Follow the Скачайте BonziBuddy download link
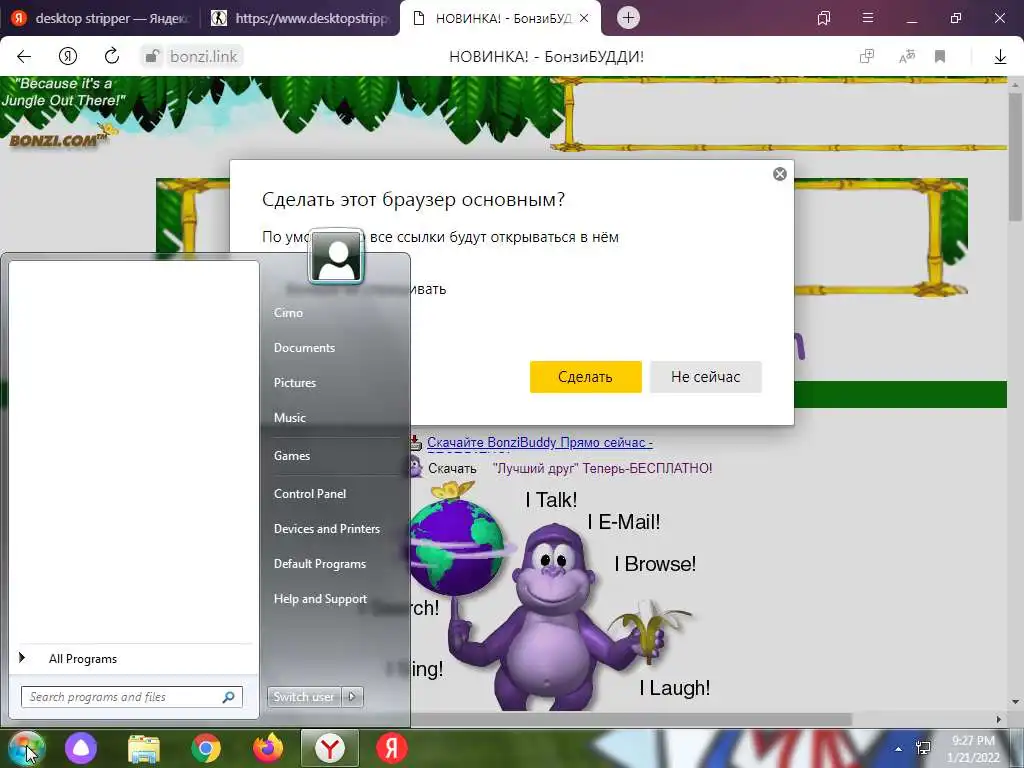 pos(540,443)
